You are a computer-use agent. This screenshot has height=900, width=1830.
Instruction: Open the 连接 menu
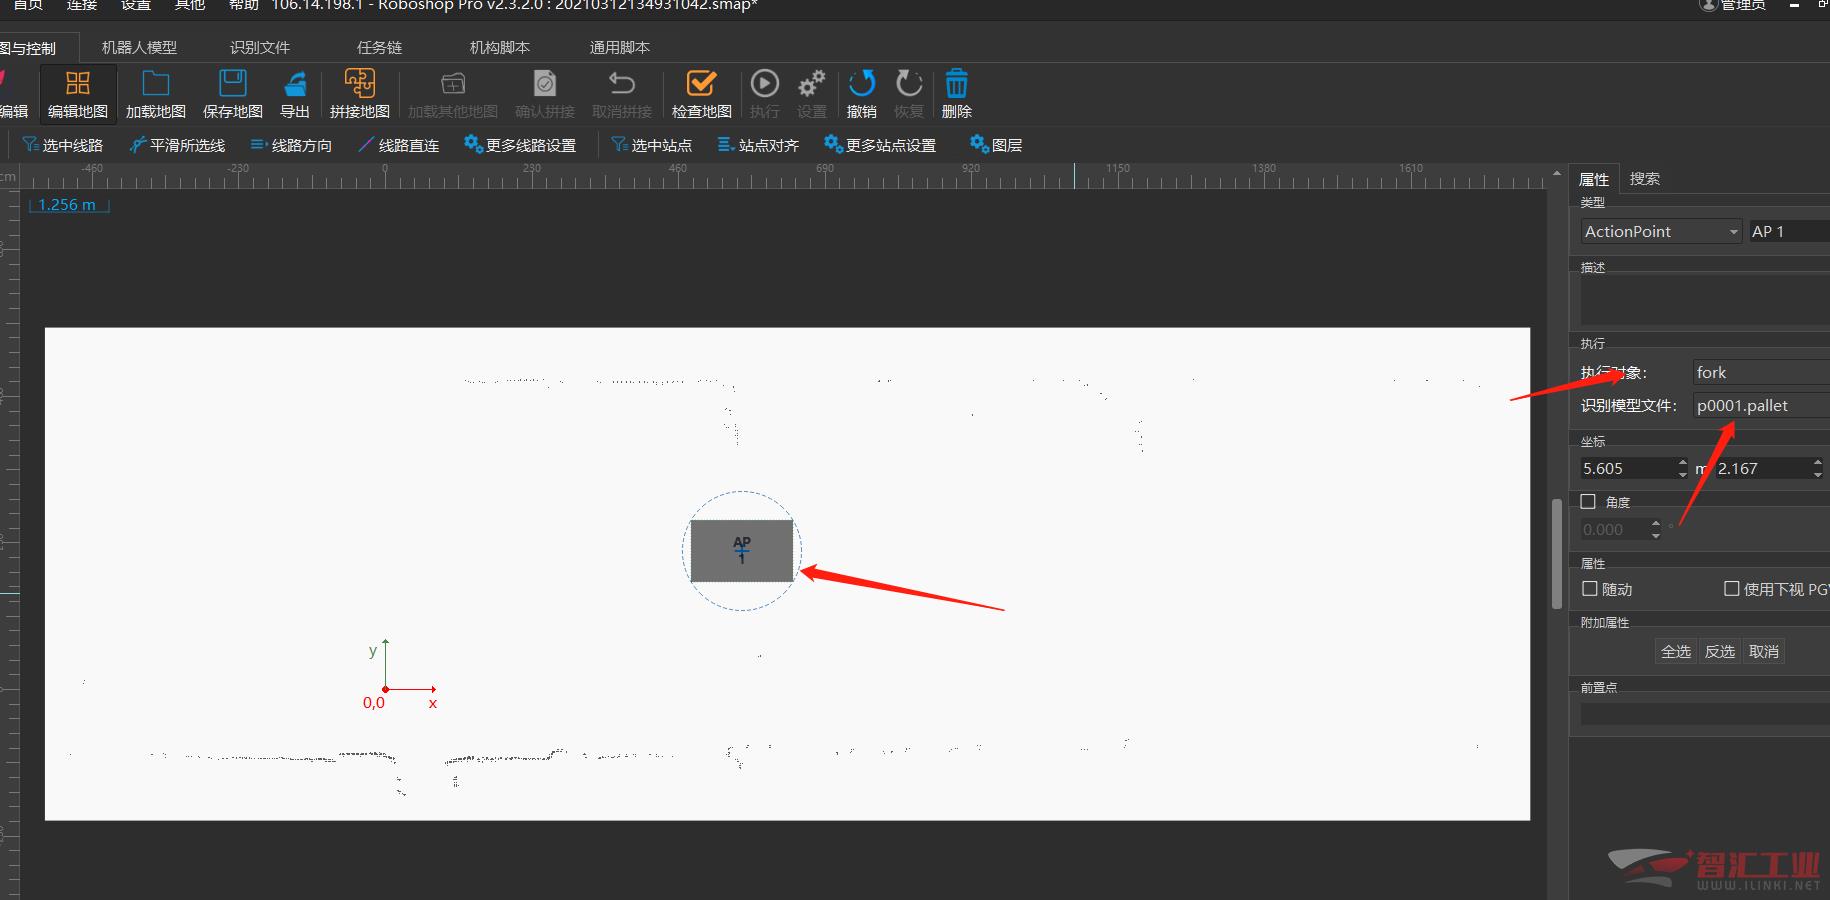(82, 5)
